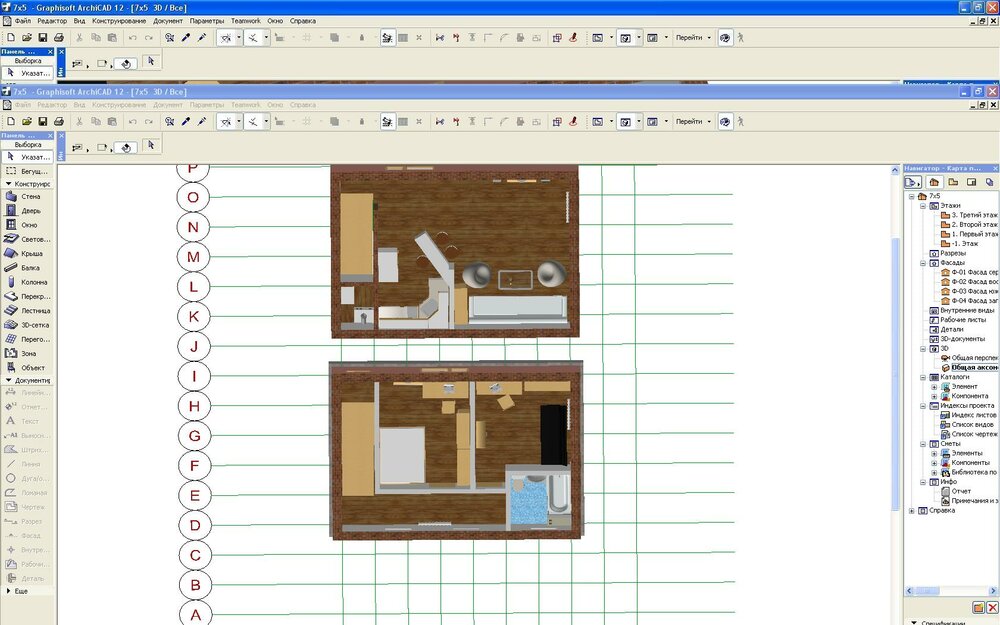Collapse the Документирование toolbox section

tap(9, 381)
